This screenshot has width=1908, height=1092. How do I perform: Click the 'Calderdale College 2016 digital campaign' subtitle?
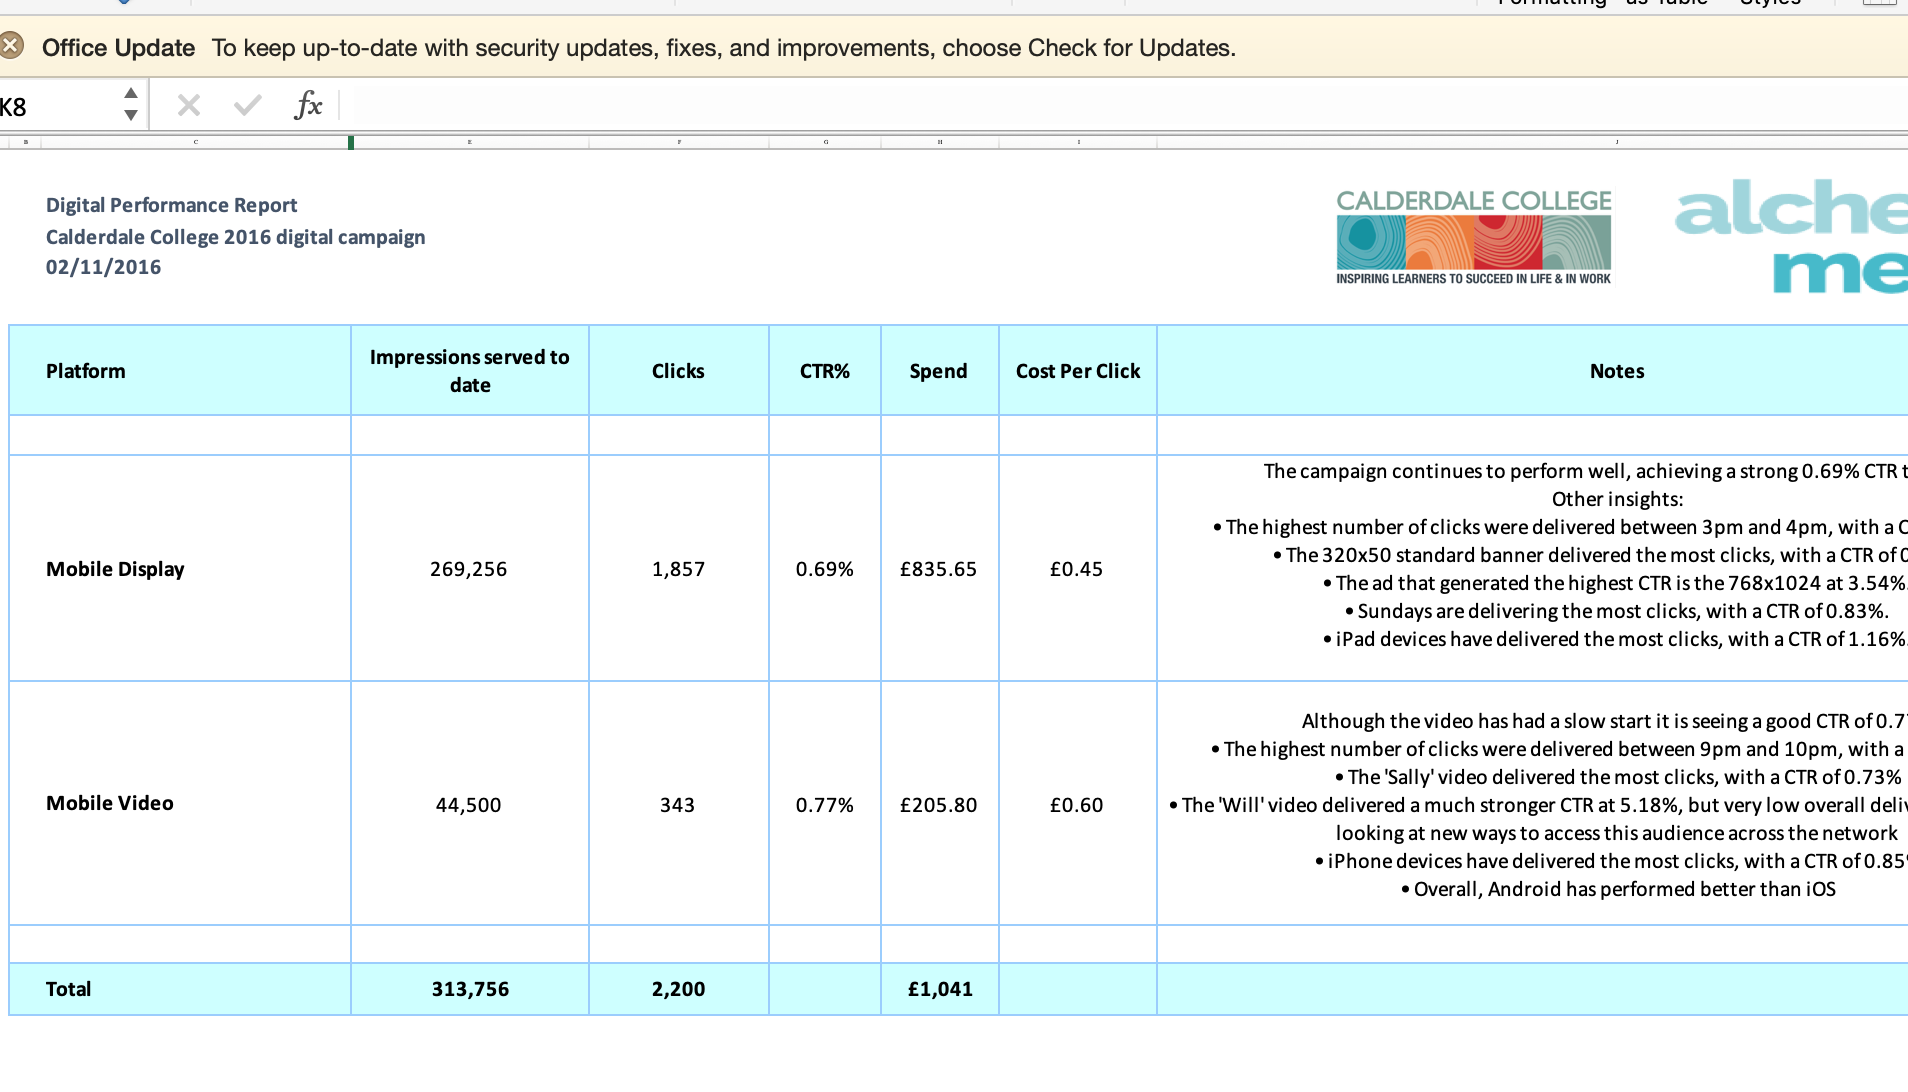pos(235,237)
